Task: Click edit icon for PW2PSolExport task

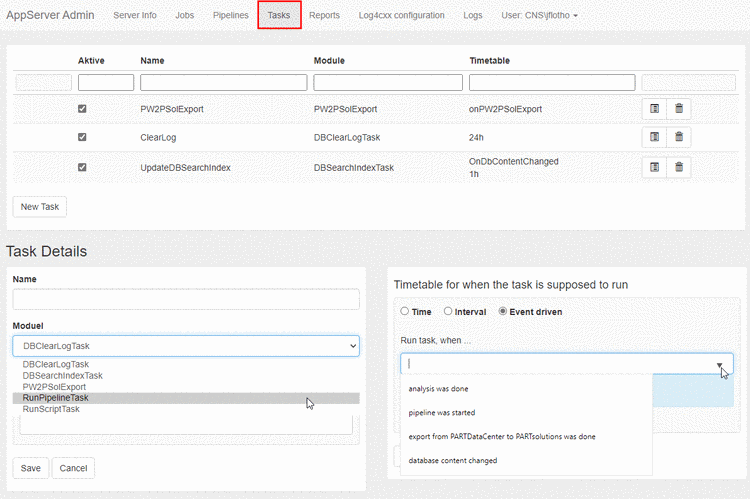Action: click(654, 109)
